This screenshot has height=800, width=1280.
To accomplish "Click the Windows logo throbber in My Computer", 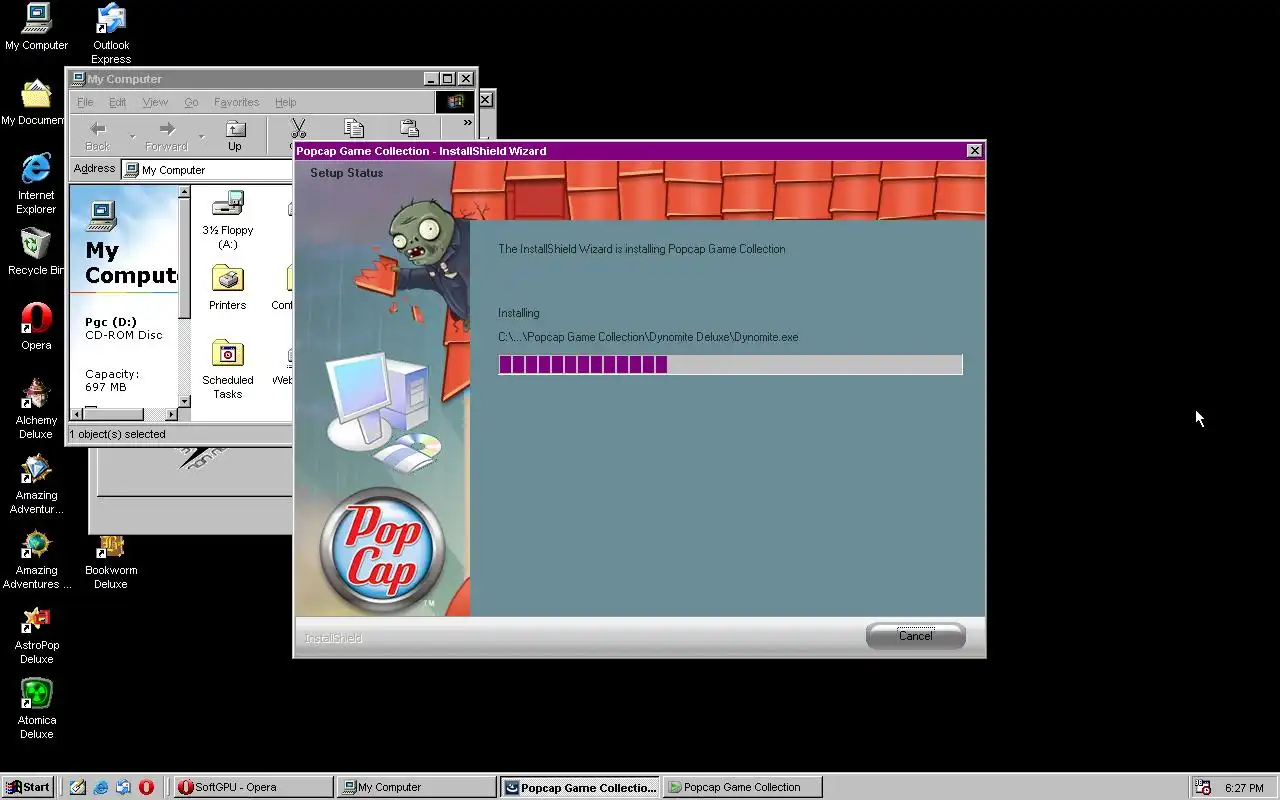I will (x=454, y=102).
